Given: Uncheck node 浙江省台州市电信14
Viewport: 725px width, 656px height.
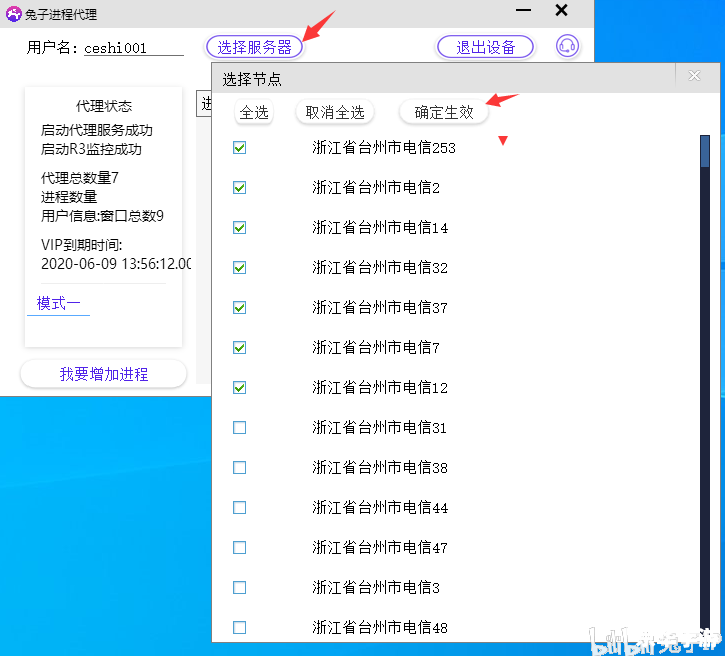Looking at the screenshot, I should click(240, 227).
